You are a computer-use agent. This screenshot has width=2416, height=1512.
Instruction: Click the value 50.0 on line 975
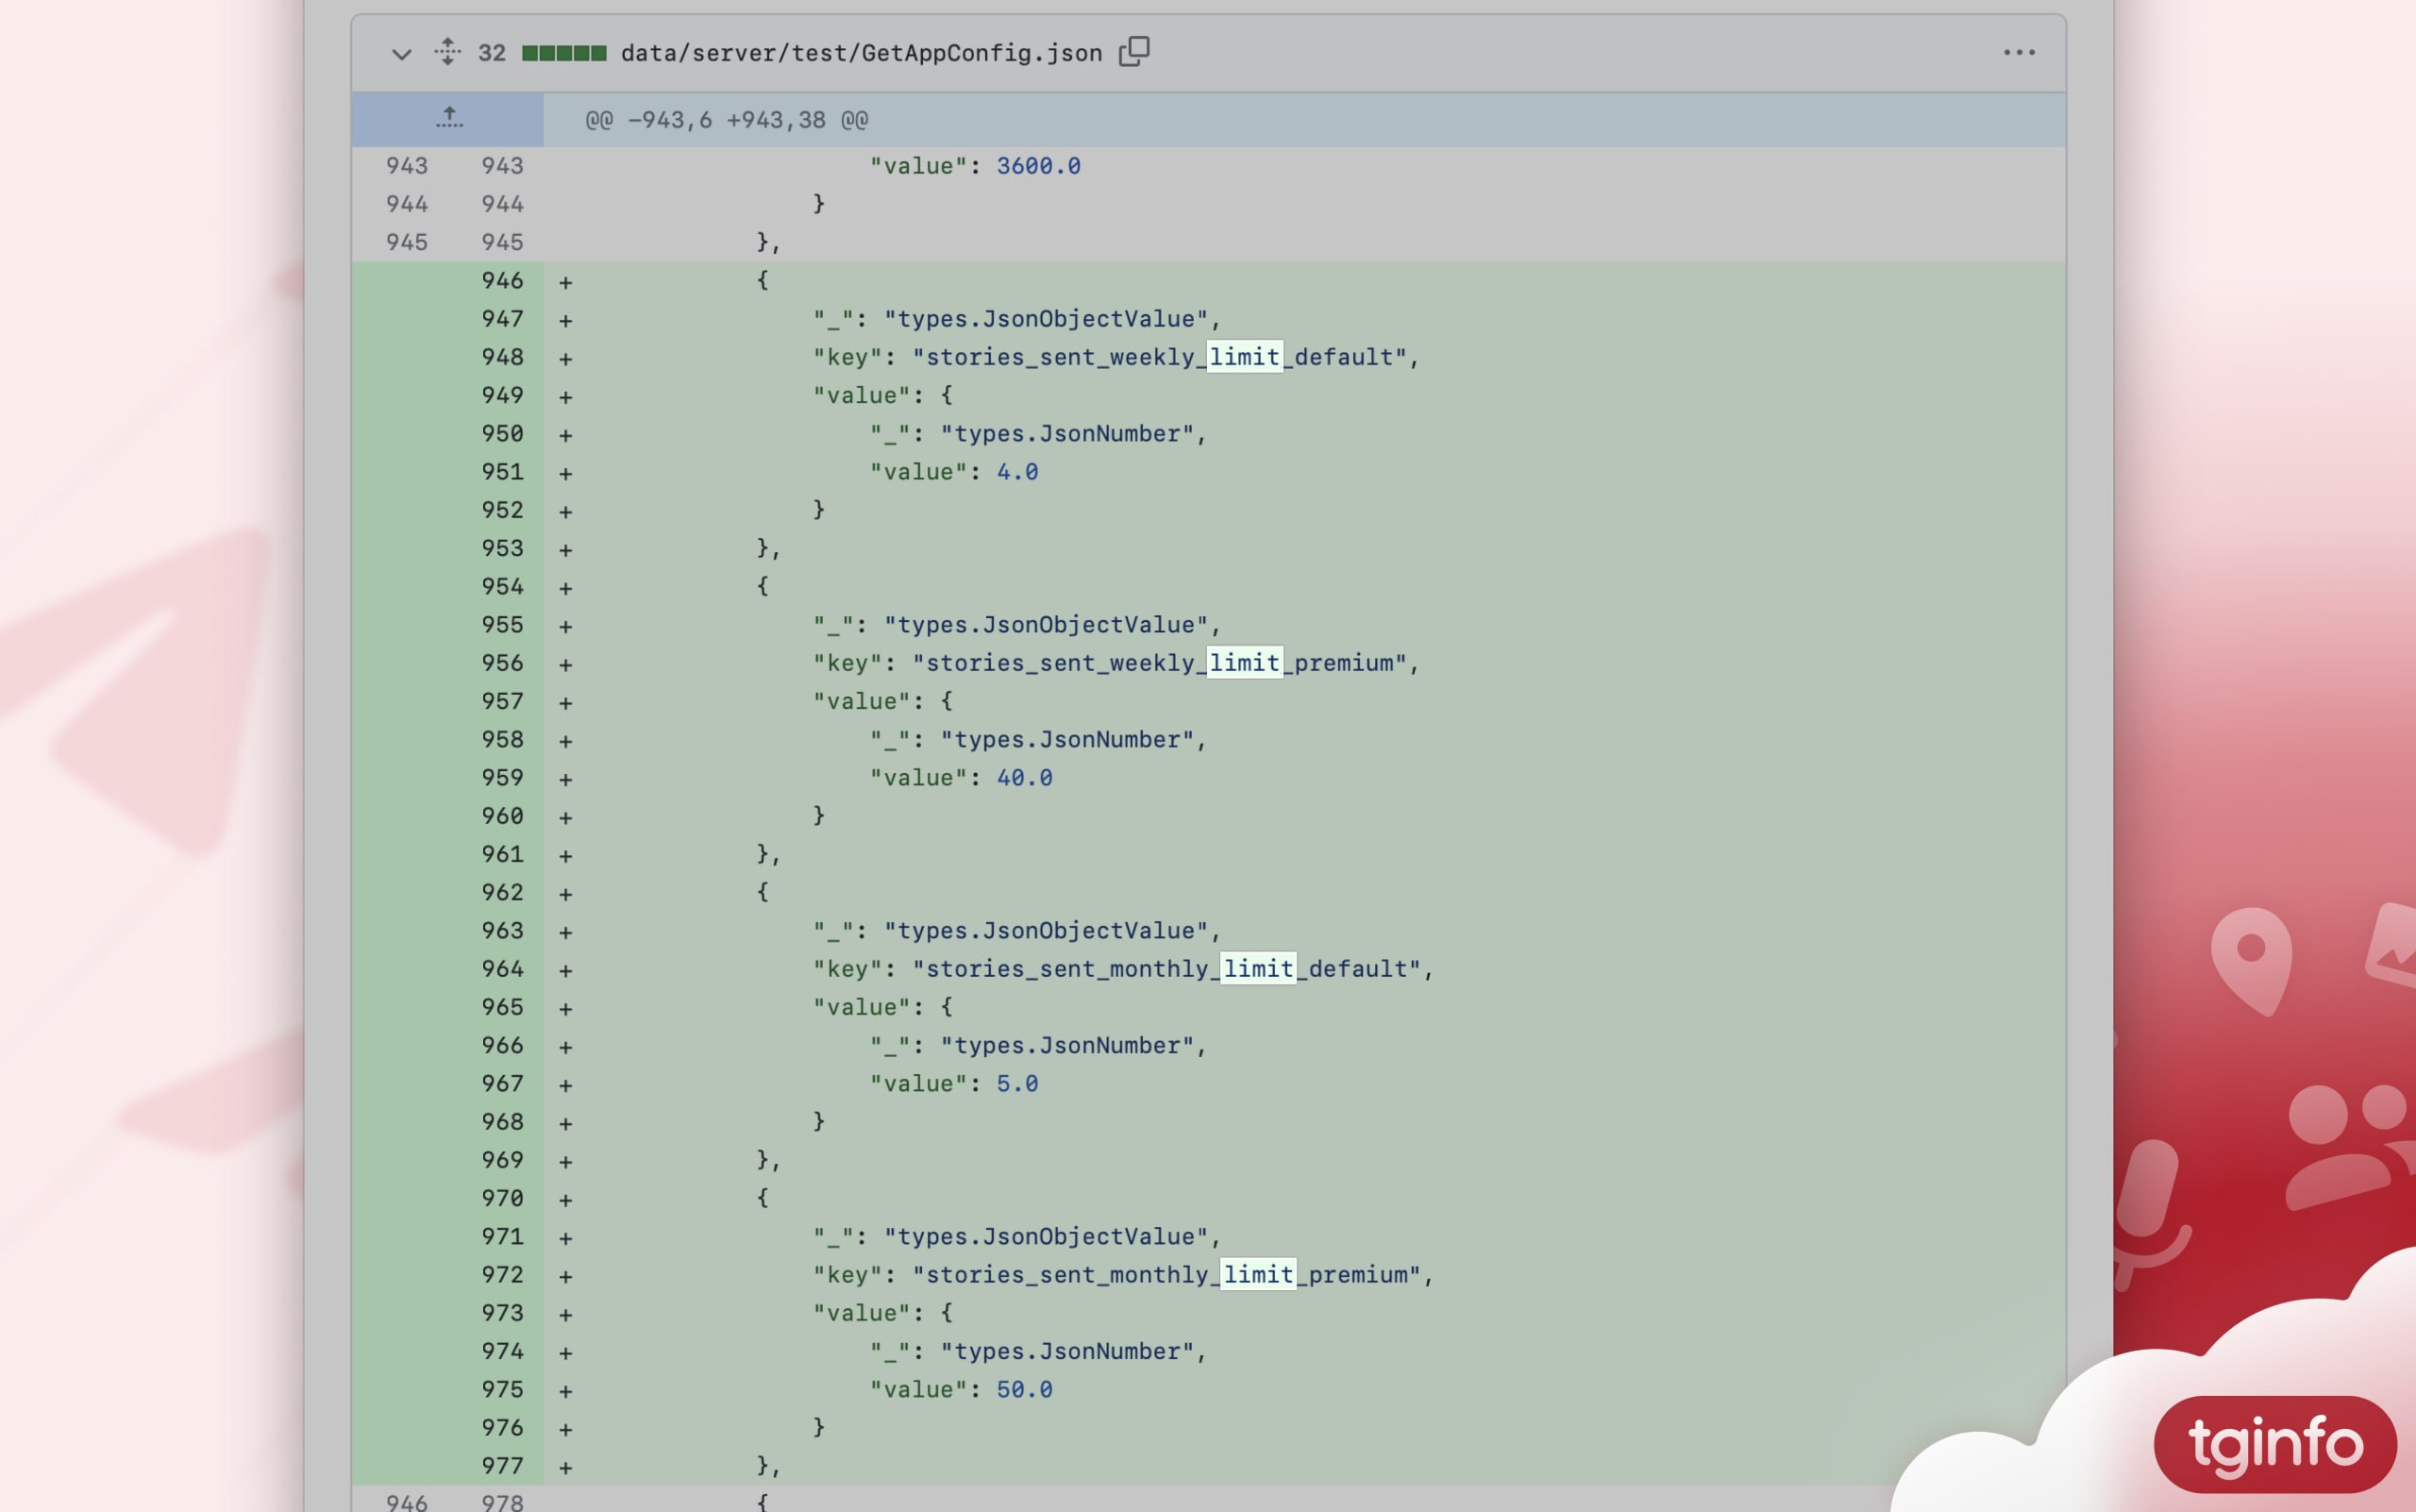[x=1024, y=1390]
